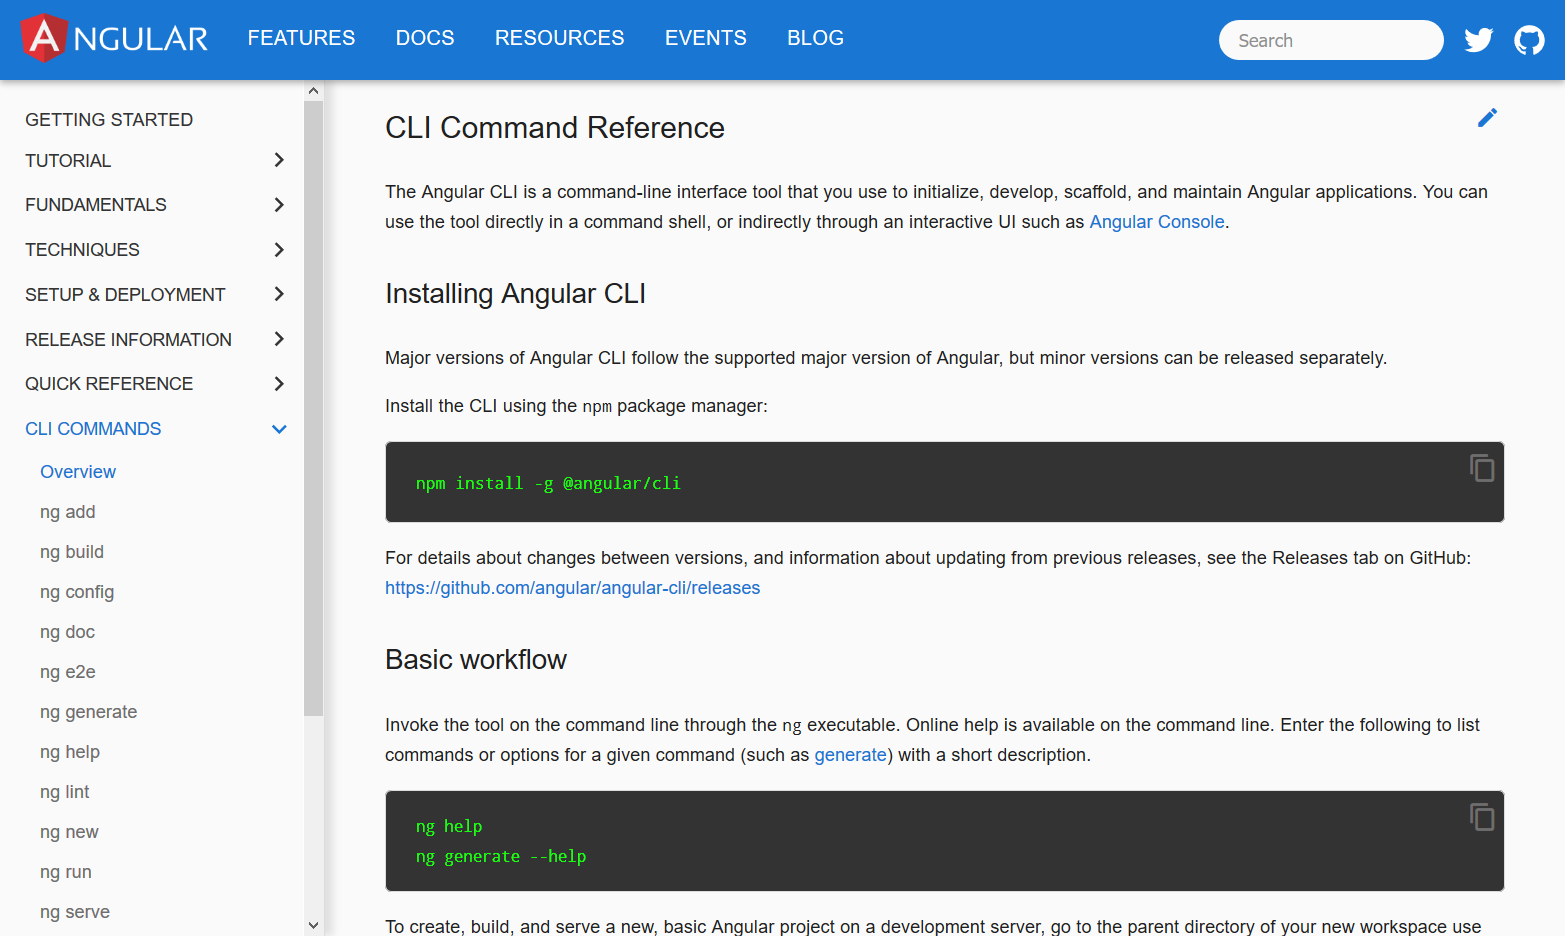
Task: Click the ng generate --help code line
Action: click(x=501, y=857)
